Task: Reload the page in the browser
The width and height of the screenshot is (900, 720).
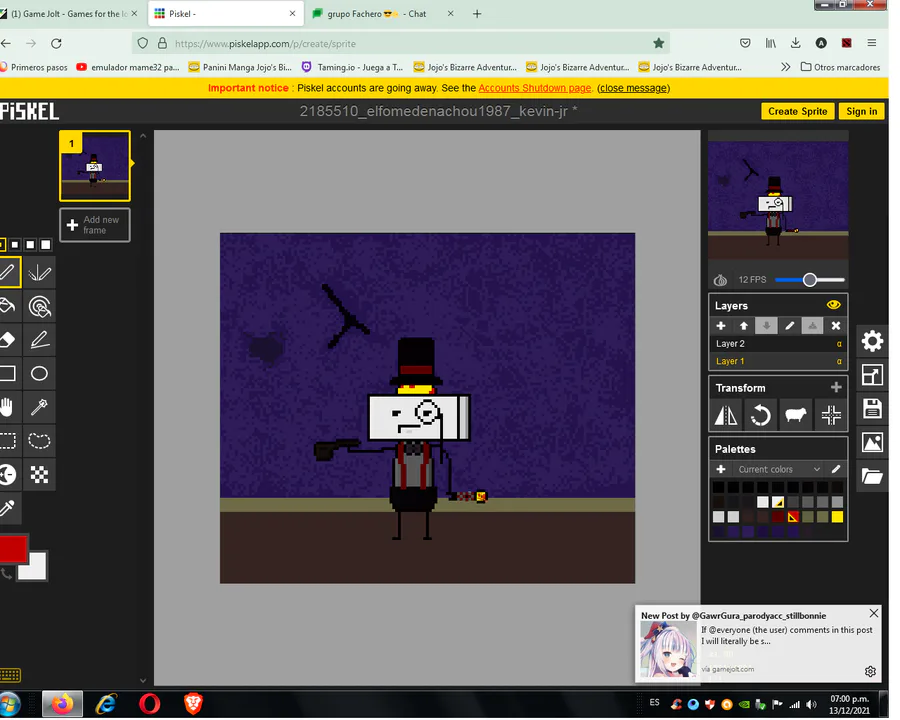Action: [x=56, y=43]
